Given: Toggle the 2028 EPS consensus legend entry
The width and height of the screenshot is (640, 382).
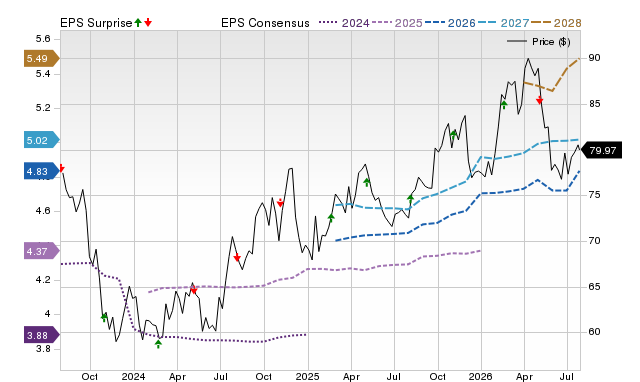Looking at the screenshot, I should coord(556,23).
